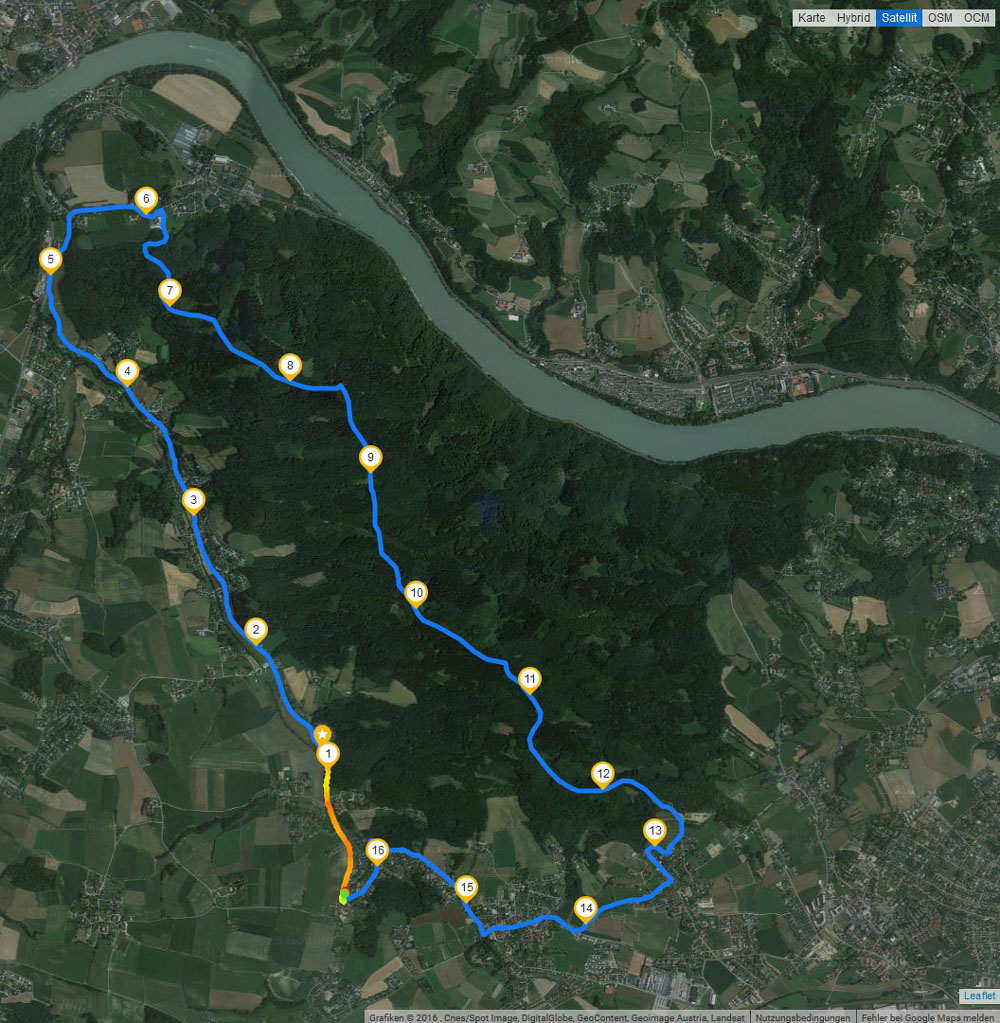Viewport: 1000px width, 1023px height.
Task: Select the kilometer 5 waypoint marker
Action: pyautogui.click(x=50, y=260)
